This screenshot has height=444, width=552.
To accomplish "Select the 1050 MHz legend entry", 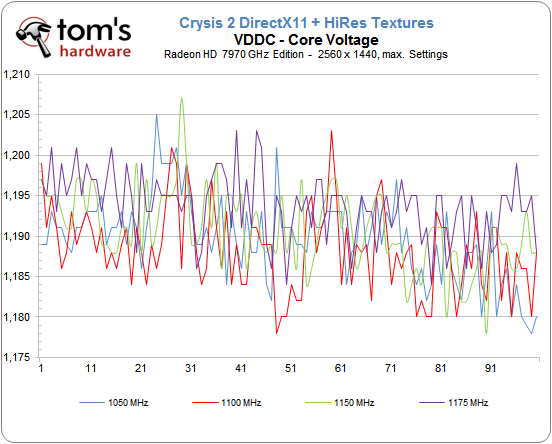I will [114, 402].
